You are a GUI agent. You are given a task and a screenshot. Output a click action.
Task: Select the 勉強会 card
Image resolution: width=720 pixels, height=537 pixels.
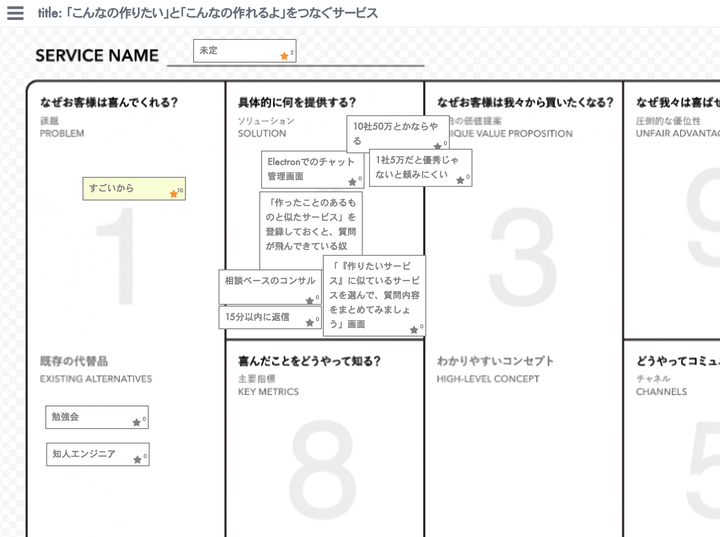click(97, 417)
